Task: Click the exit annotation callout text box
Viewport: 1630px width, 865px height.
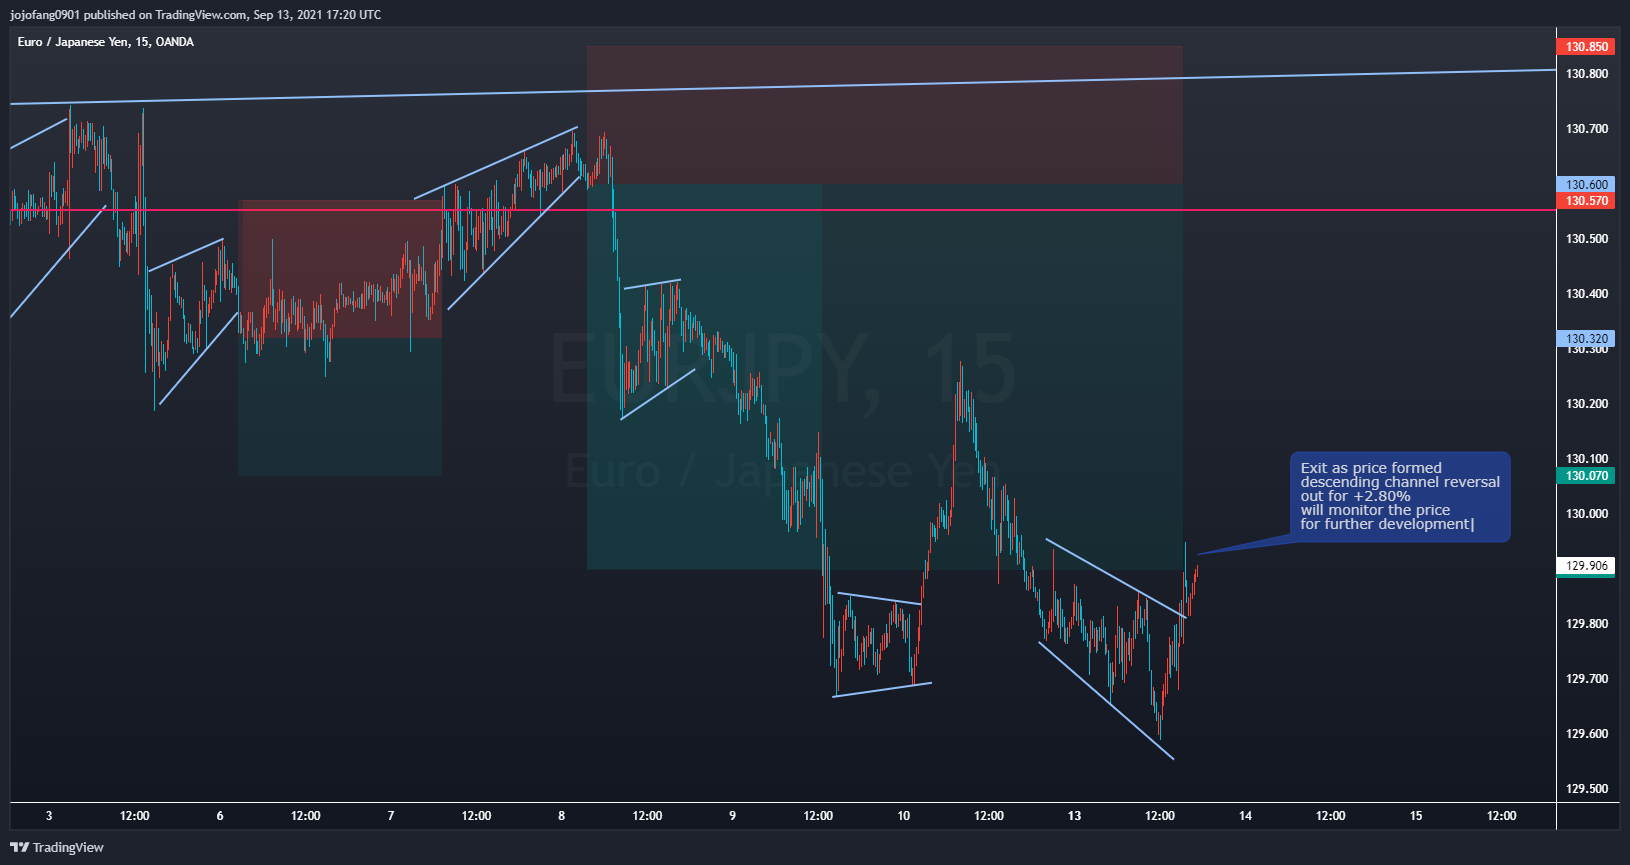Action: (1400, 496)
